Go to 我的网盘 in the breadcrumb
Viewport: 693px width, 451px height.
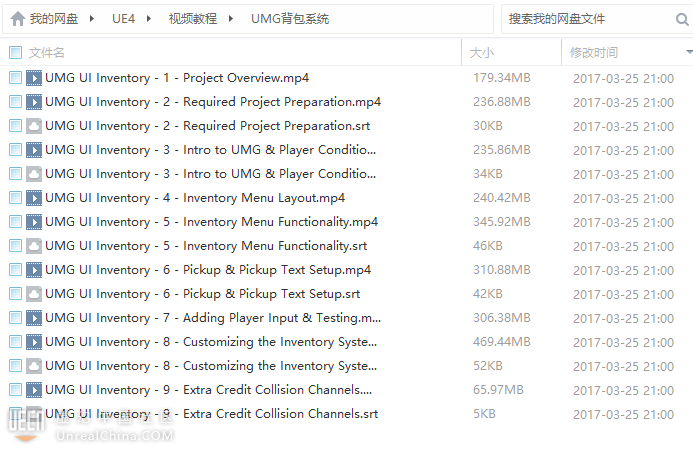(x=54, y=19)
